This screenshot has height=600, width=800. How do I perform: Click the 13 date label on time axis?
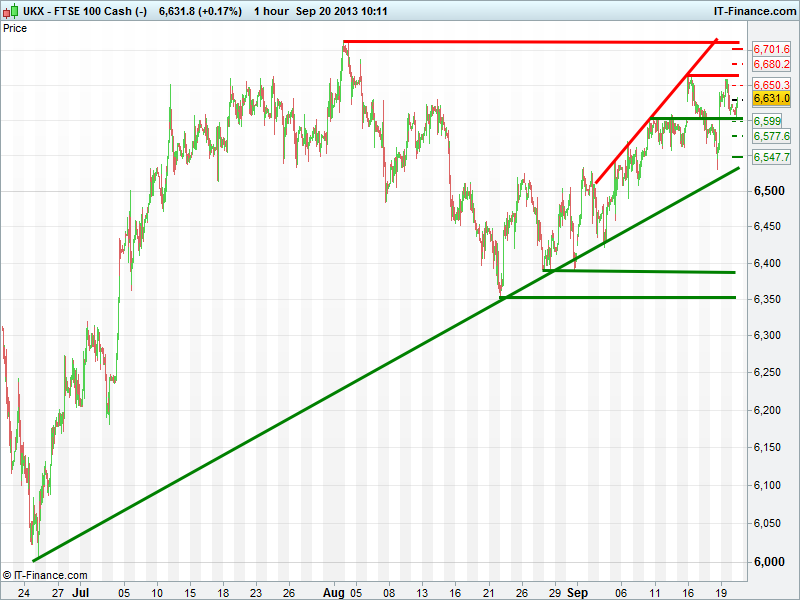[x=422, y=593]
